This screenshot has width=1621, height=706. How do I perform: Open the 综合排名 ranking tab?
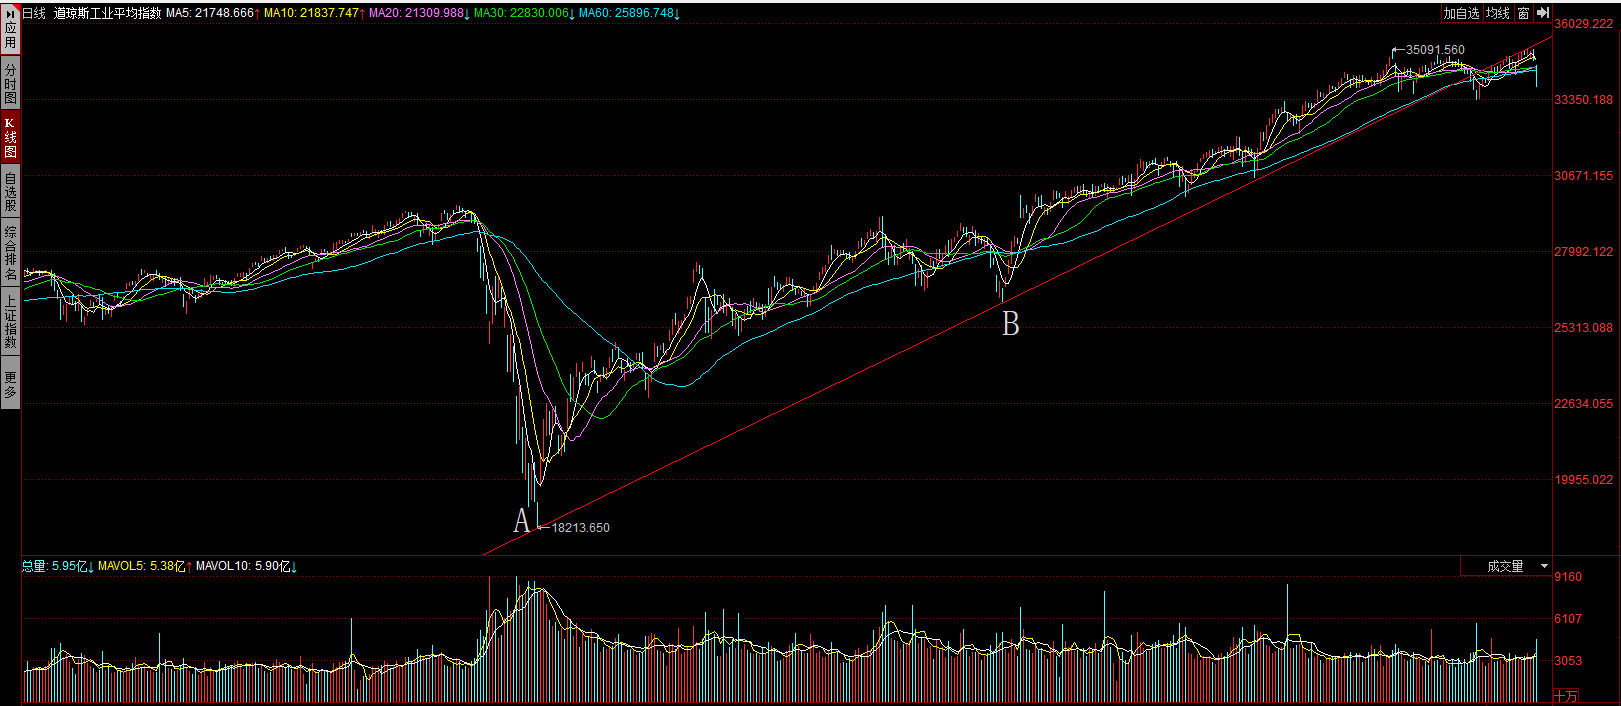click(x=10, y=253)
